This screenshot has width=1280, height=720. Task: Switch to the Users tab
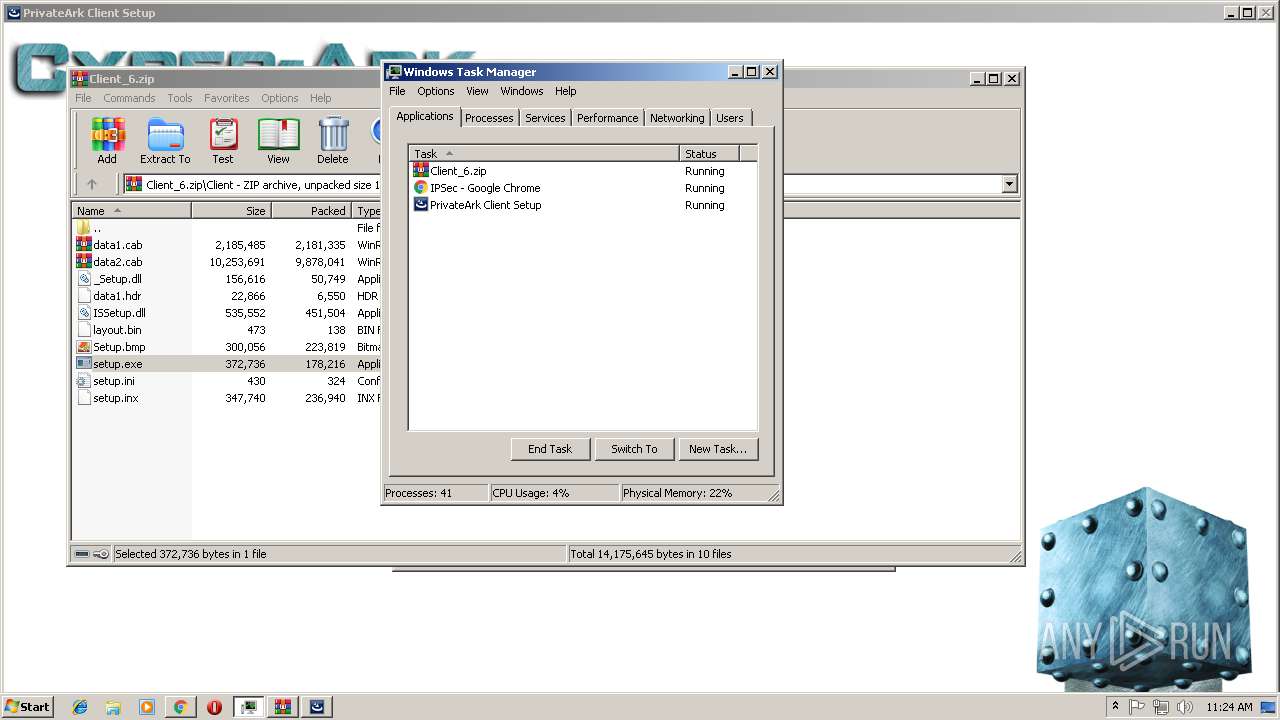730,118
